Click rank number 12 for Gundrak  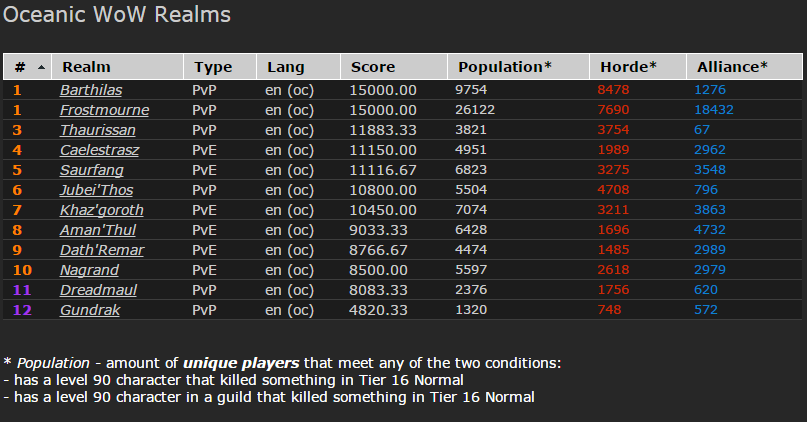pos(22,310)
